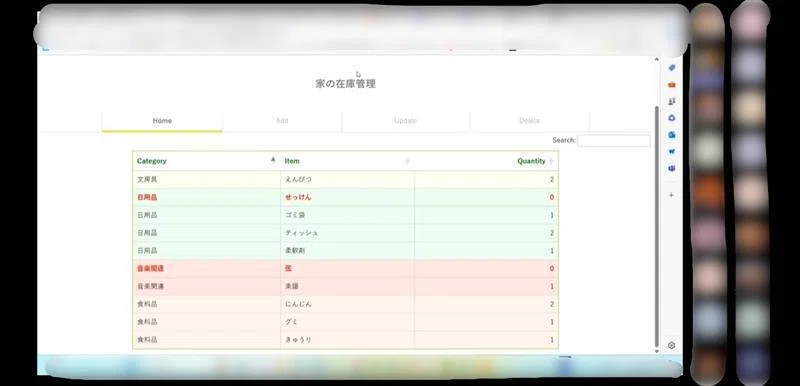This screenshot has height=386, width=800.
Task: Click the 家の在庫管理 page title
Action: click(345, 84)
